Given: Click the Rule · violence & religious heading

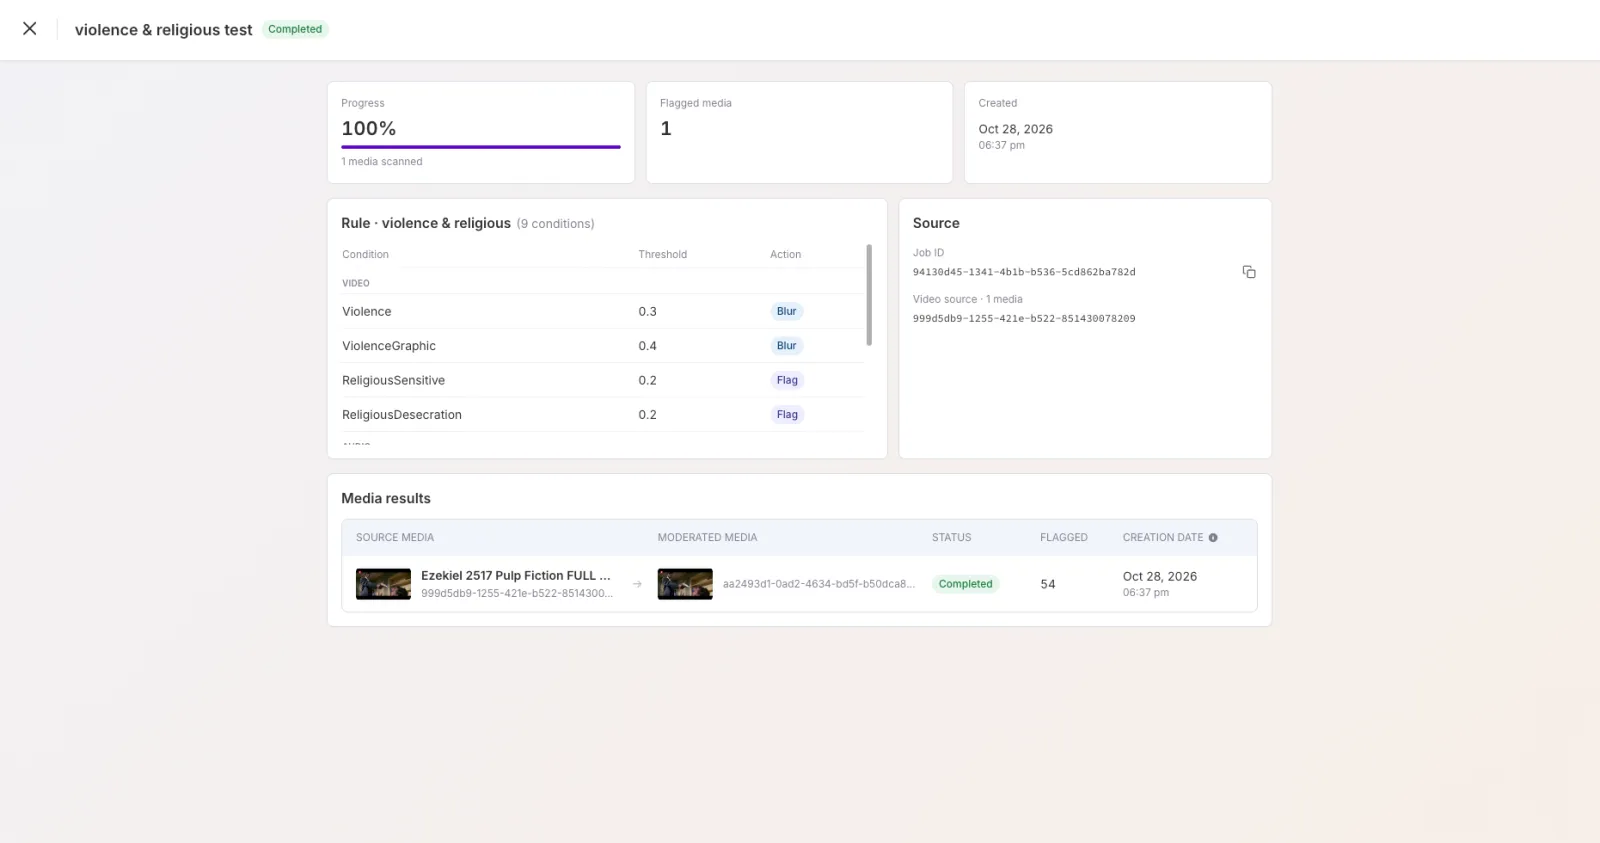Looking at the screenshot, I should [x=426, y=223].
